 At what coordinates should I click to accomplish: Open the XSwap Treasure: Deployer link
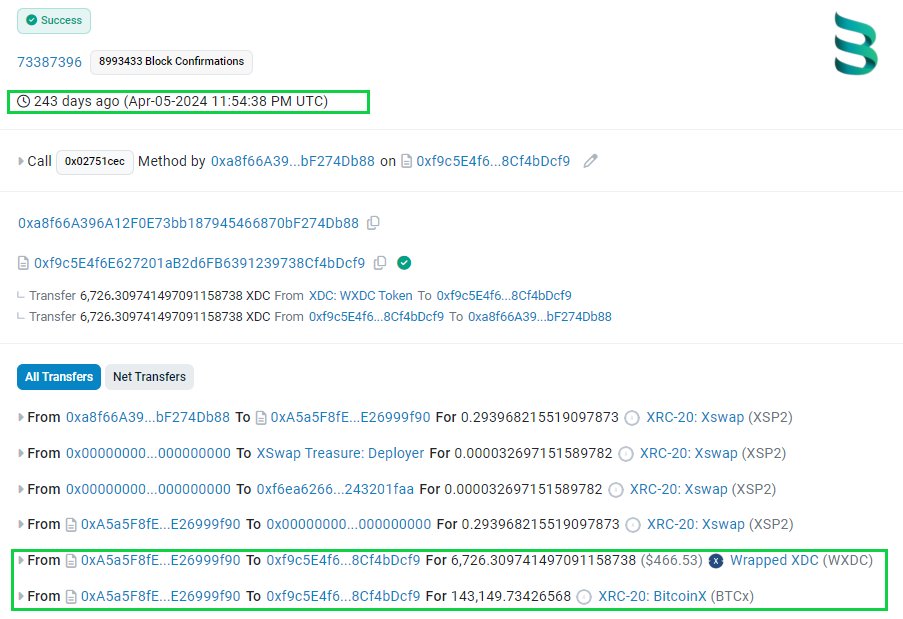(x=340, y=453)
